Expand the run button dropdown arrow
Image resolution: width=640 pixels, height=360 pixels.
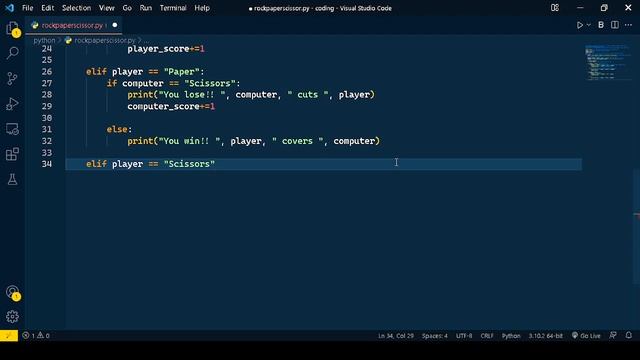(589, 25)
